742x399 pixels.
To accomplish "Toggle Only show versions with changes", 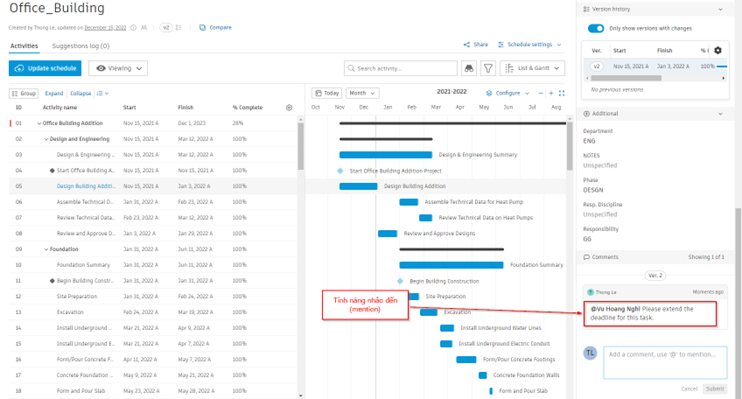I will (x=596, y=28).
